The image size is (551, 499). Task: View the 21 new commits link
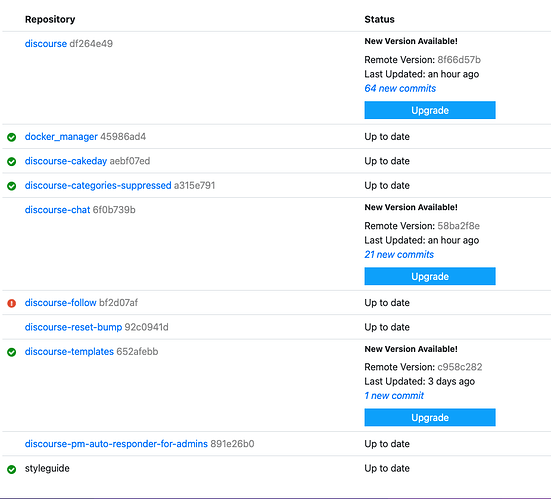pyautogui.click(x=399, y=254)
